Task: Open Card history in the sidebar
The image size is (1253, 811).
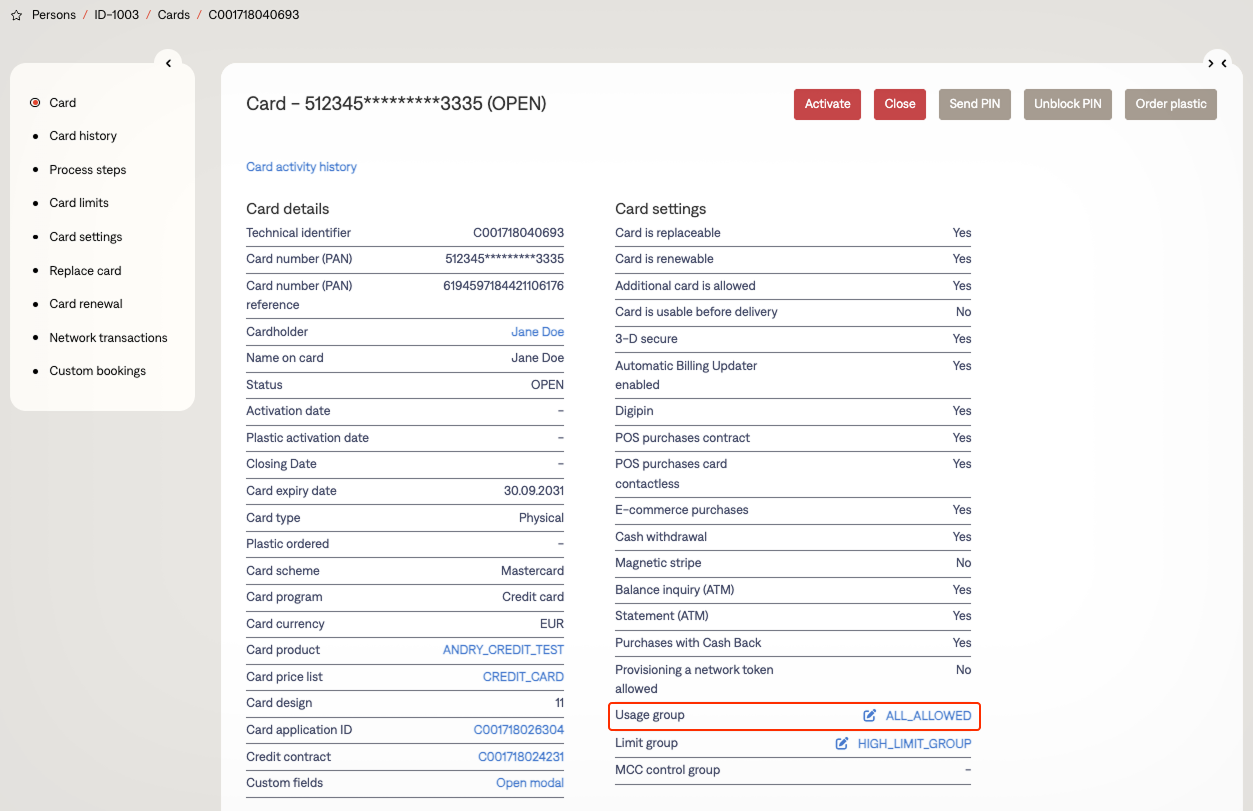Action: (x=83, y=136)
